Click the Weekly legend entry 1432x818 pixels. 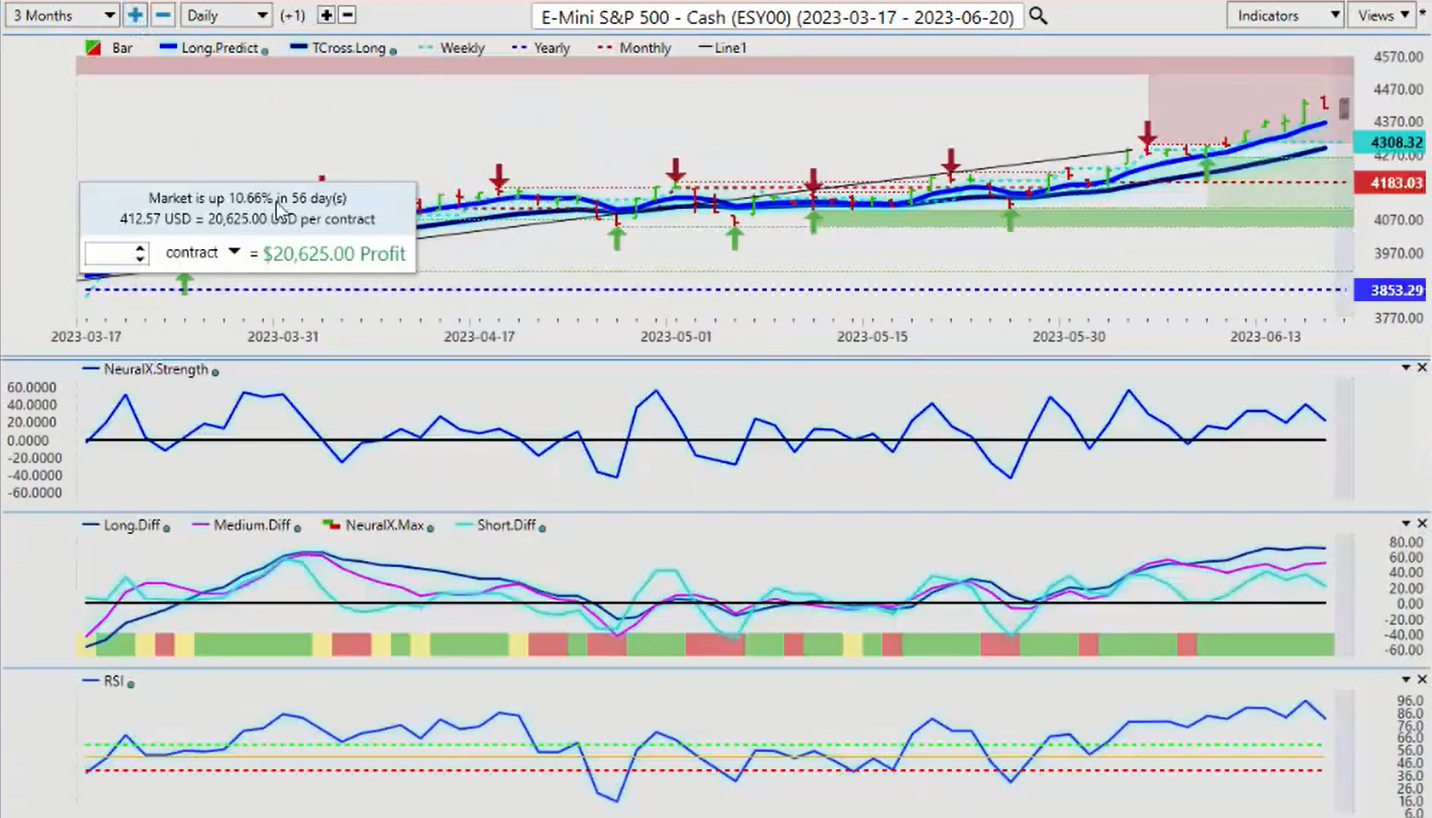[450, 48]
